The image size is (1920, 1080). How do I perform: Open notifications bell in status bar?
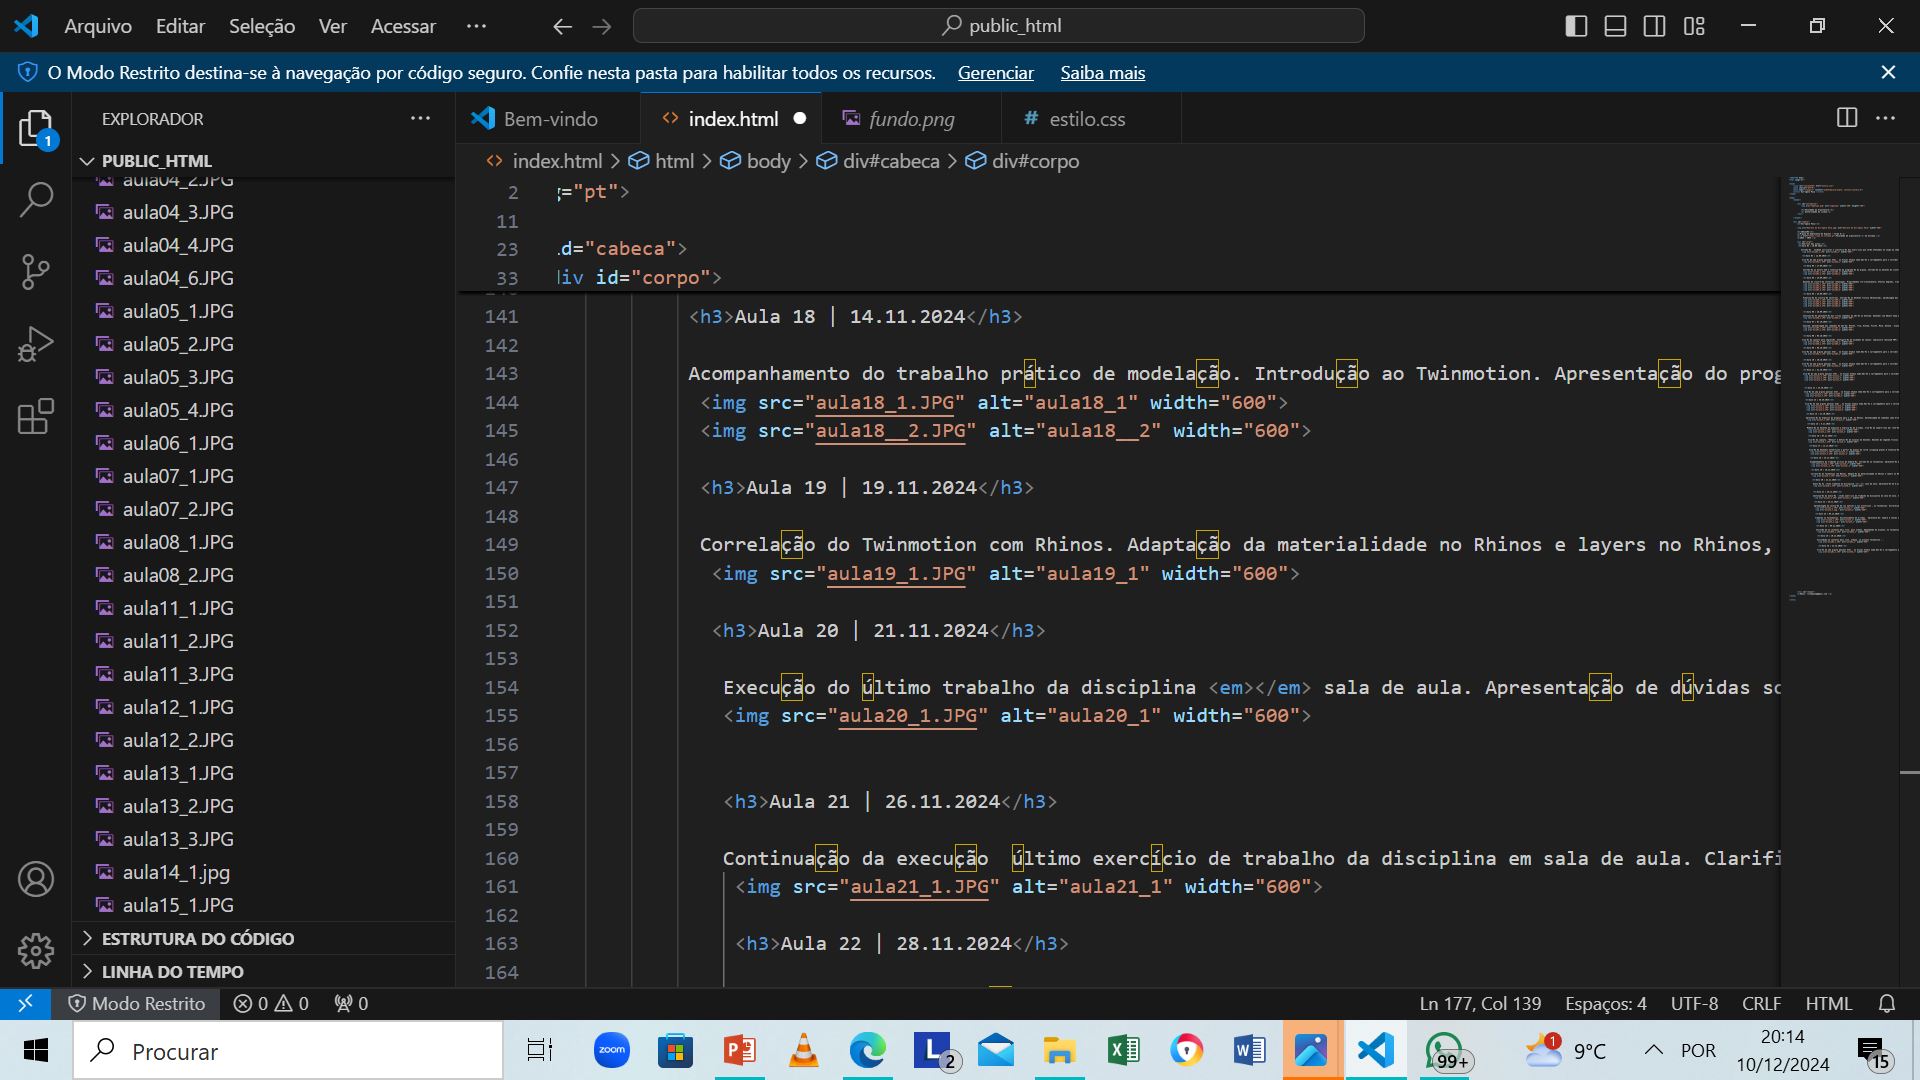1887,1003
